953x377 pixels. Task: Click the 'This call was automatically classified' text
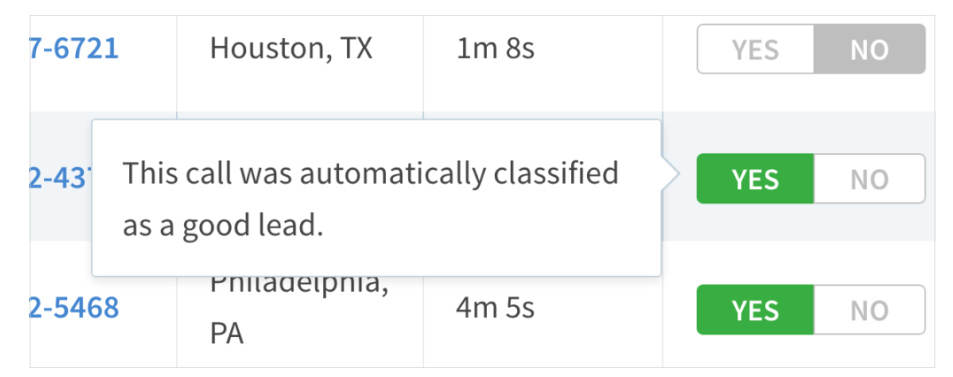pos(371,174)
